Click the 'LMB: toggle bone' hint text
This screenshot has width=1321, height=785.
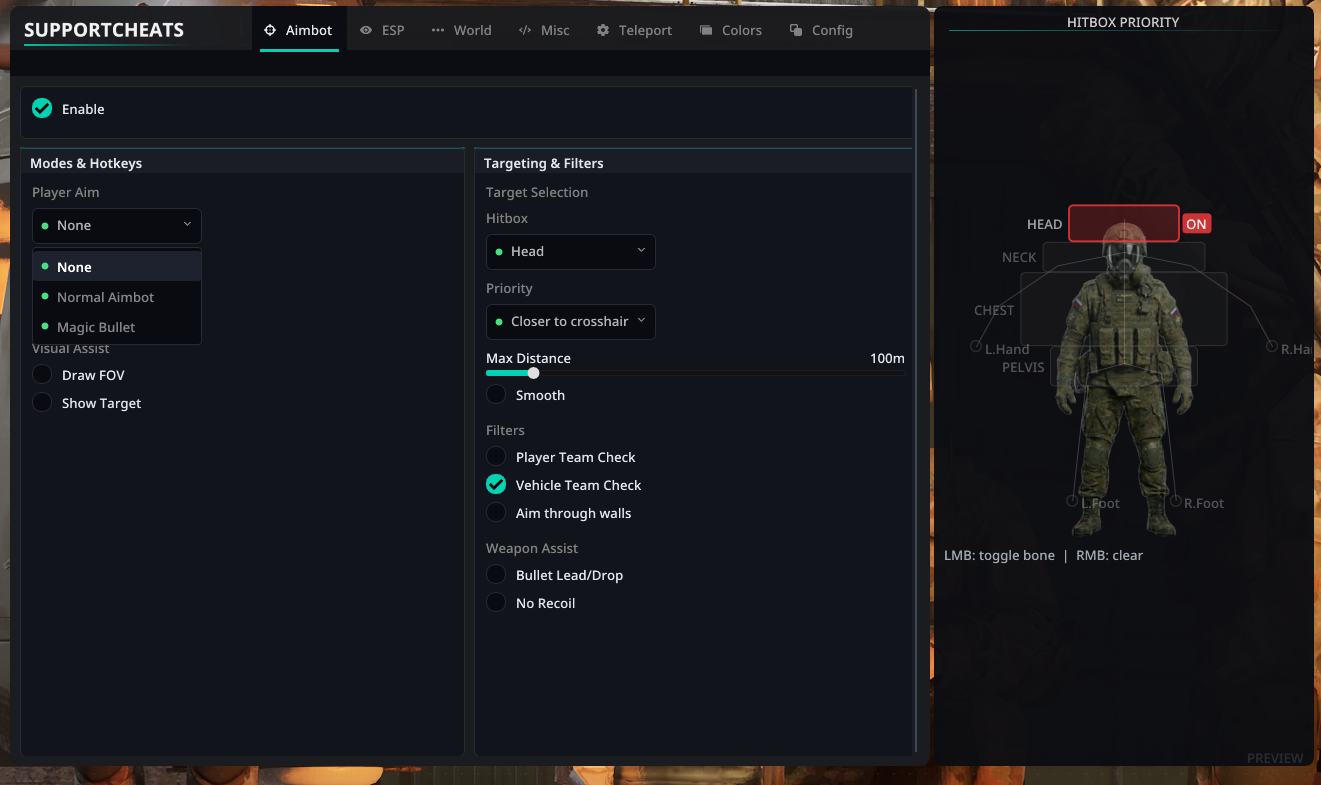[x=999, y=555]
